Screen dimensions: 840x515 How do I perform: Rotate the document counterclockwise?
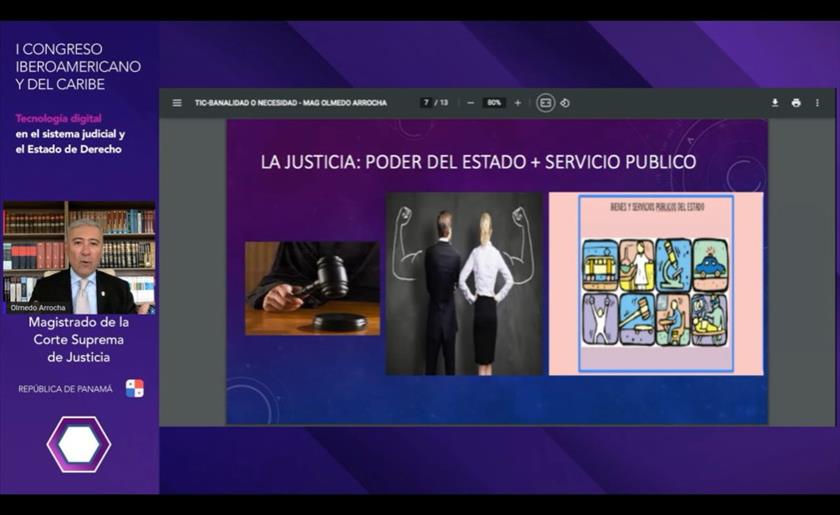click(565, 103)
